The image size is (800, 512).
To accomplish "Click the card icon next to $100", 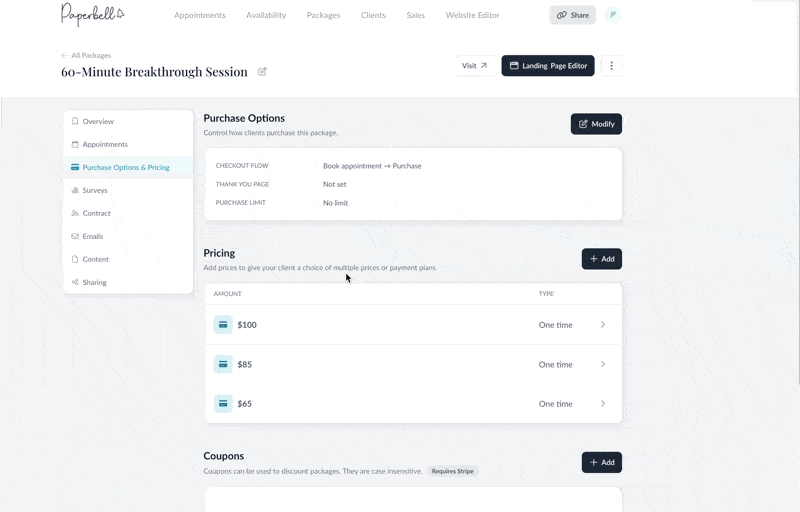I will [x=223, y=325].
